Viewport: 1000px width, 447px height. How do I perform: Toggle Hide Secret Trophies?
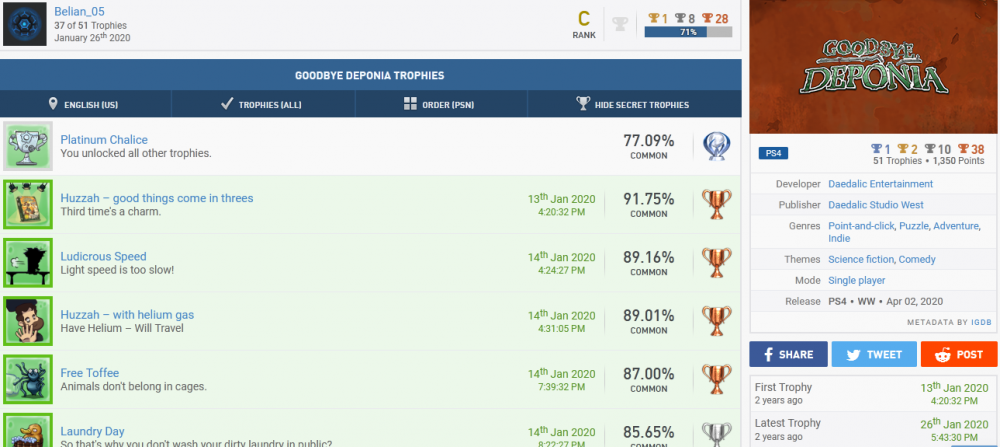635,105
